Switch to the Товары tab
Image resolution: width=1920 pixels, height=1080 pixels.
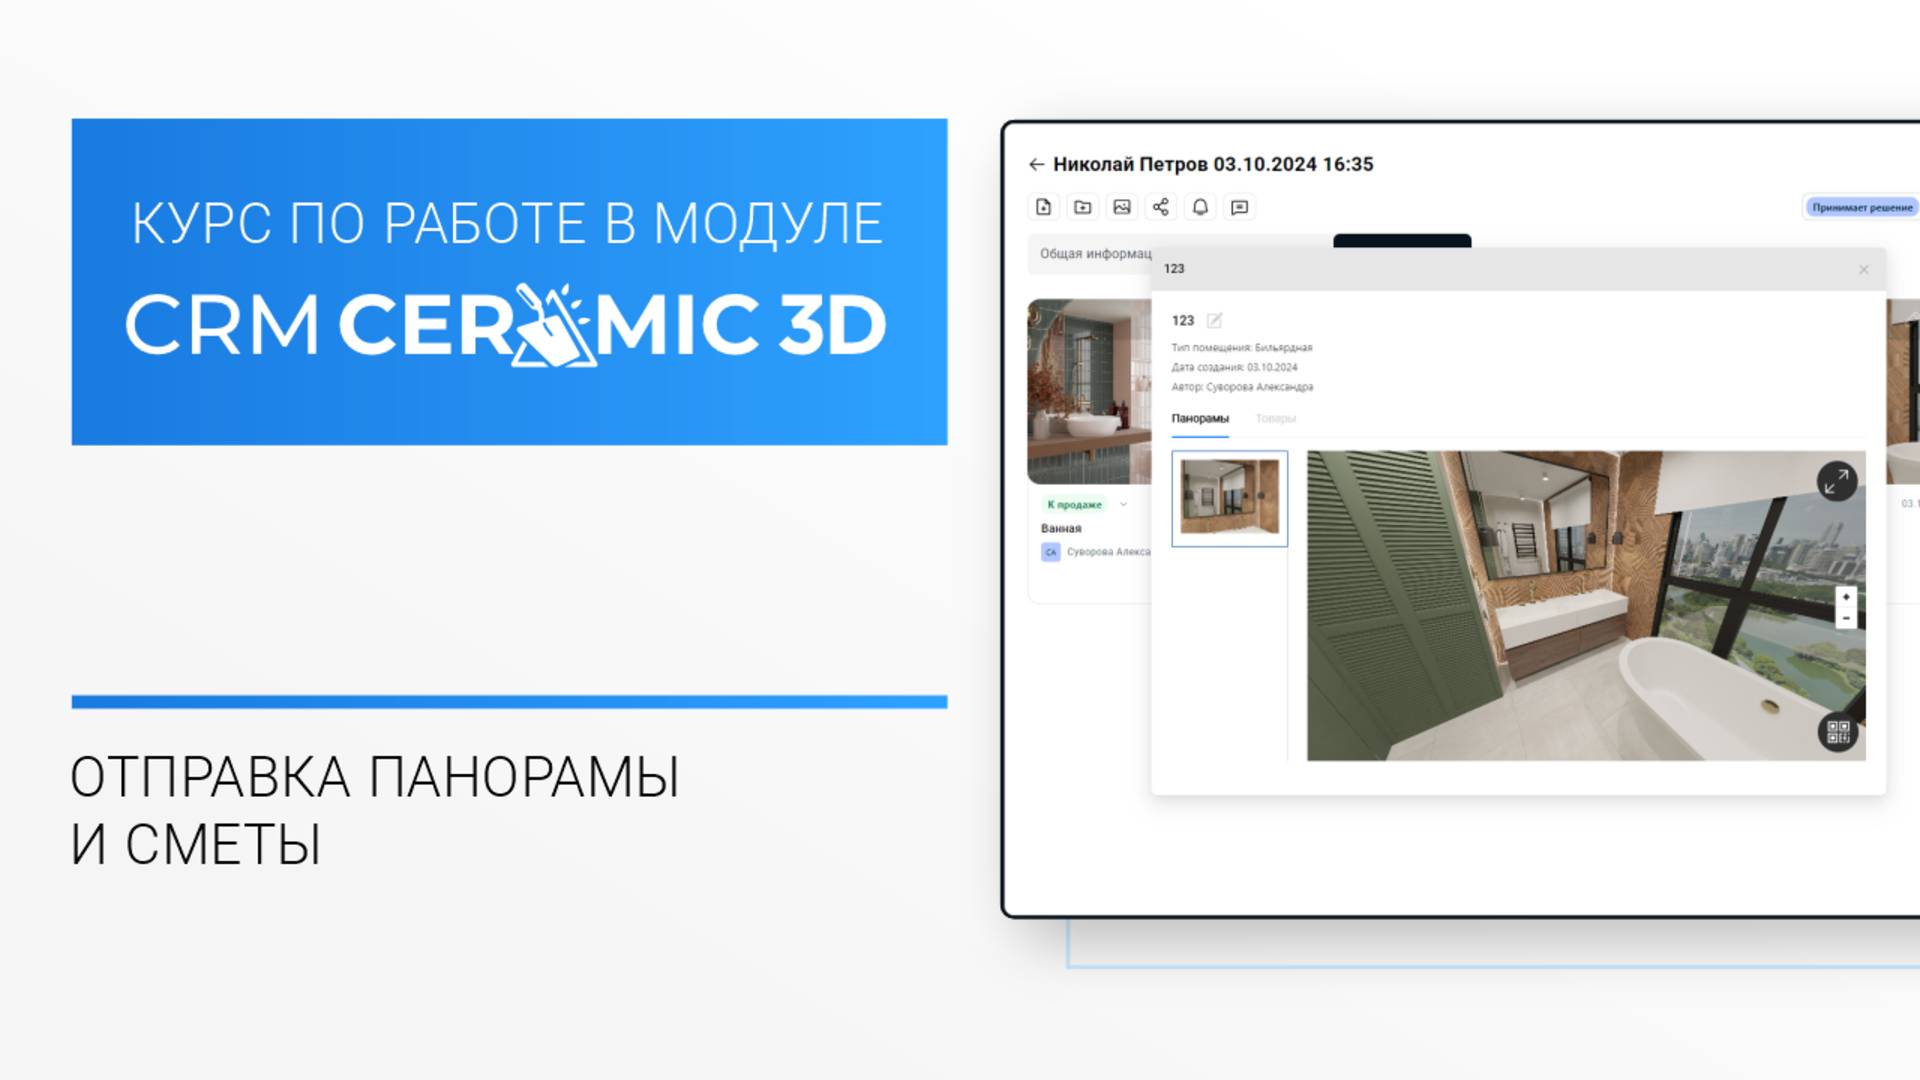tap(1275, 418)
